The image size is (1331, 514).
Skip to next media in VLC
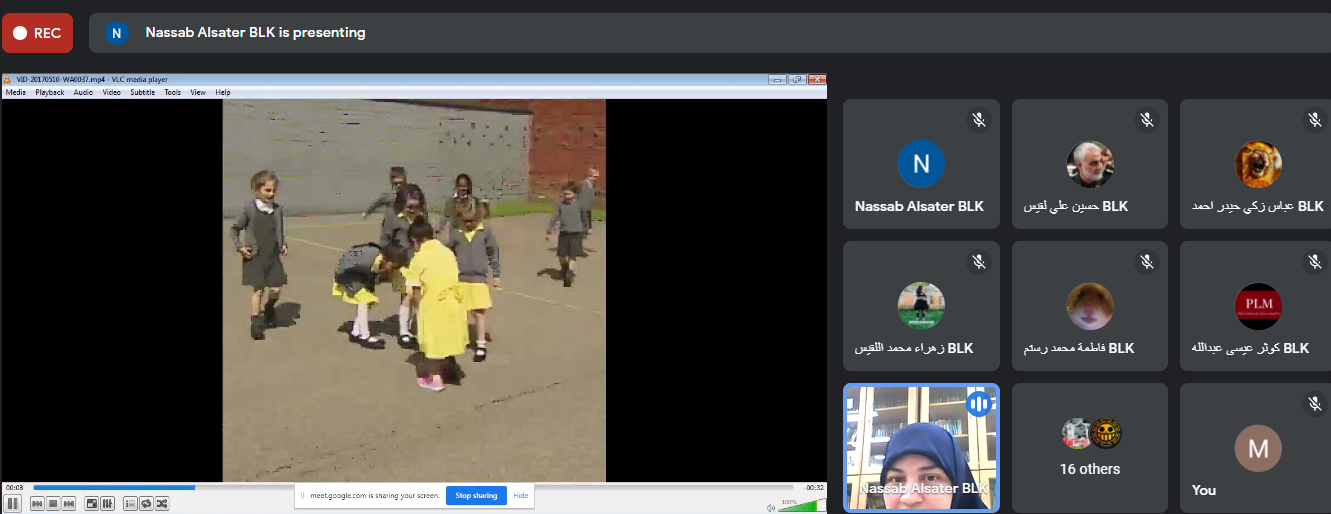(69, 503)
